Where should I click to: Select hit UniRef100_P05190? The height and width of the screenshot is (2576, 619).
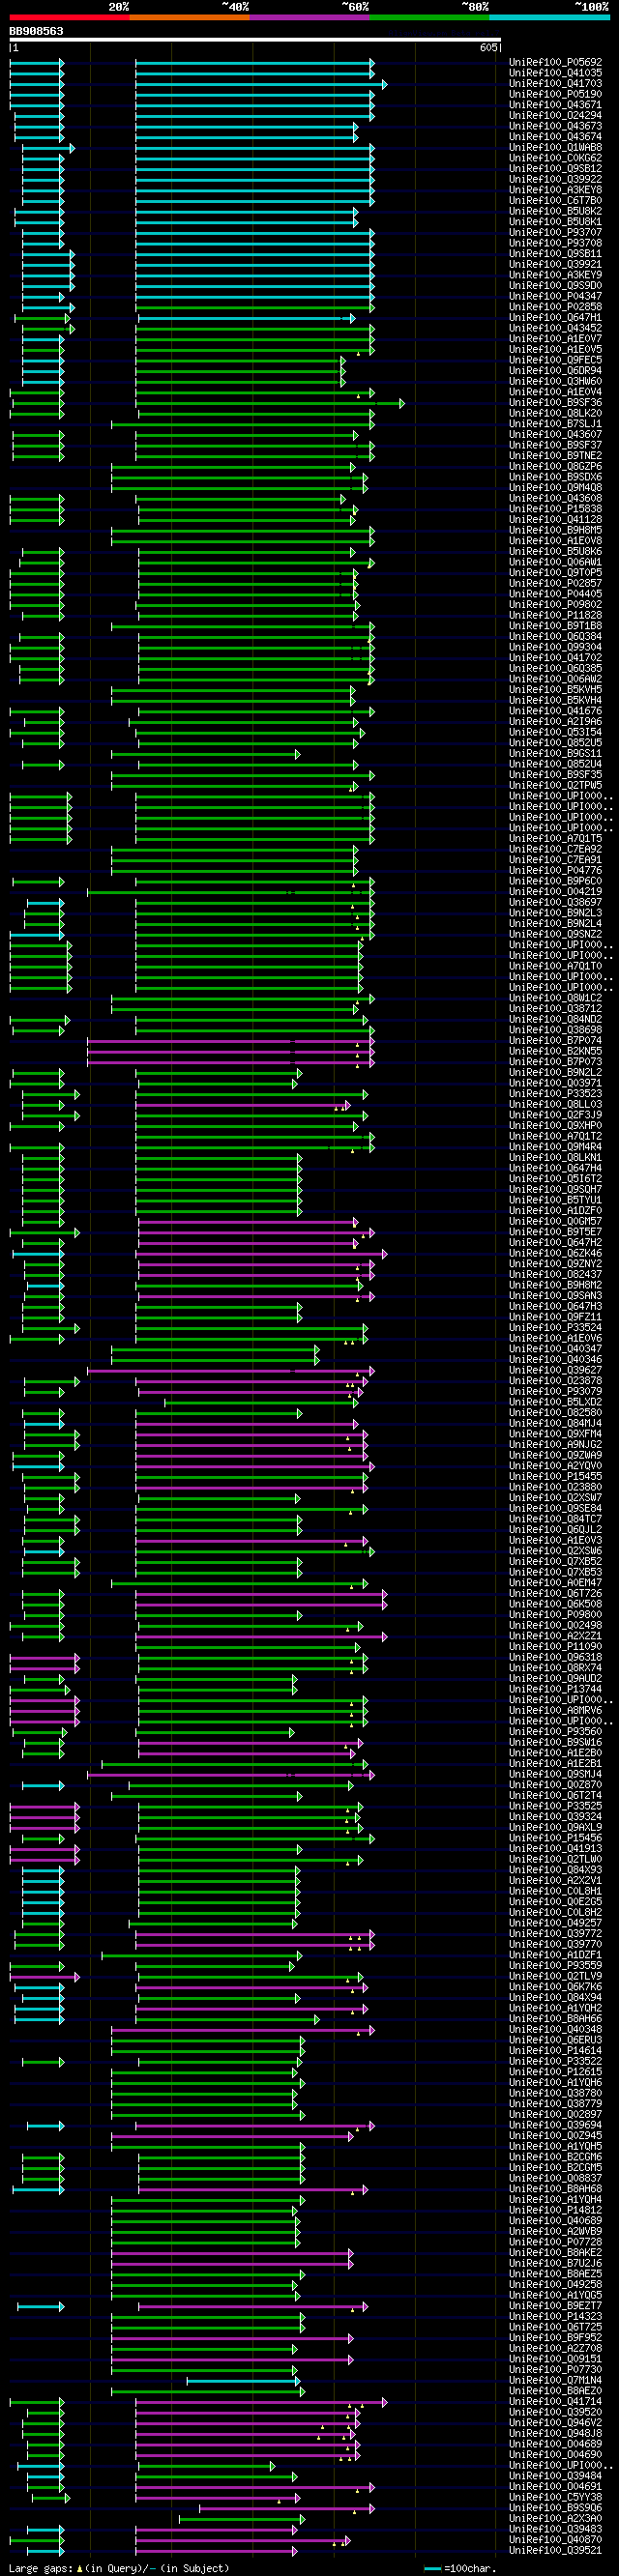(555, 95)
